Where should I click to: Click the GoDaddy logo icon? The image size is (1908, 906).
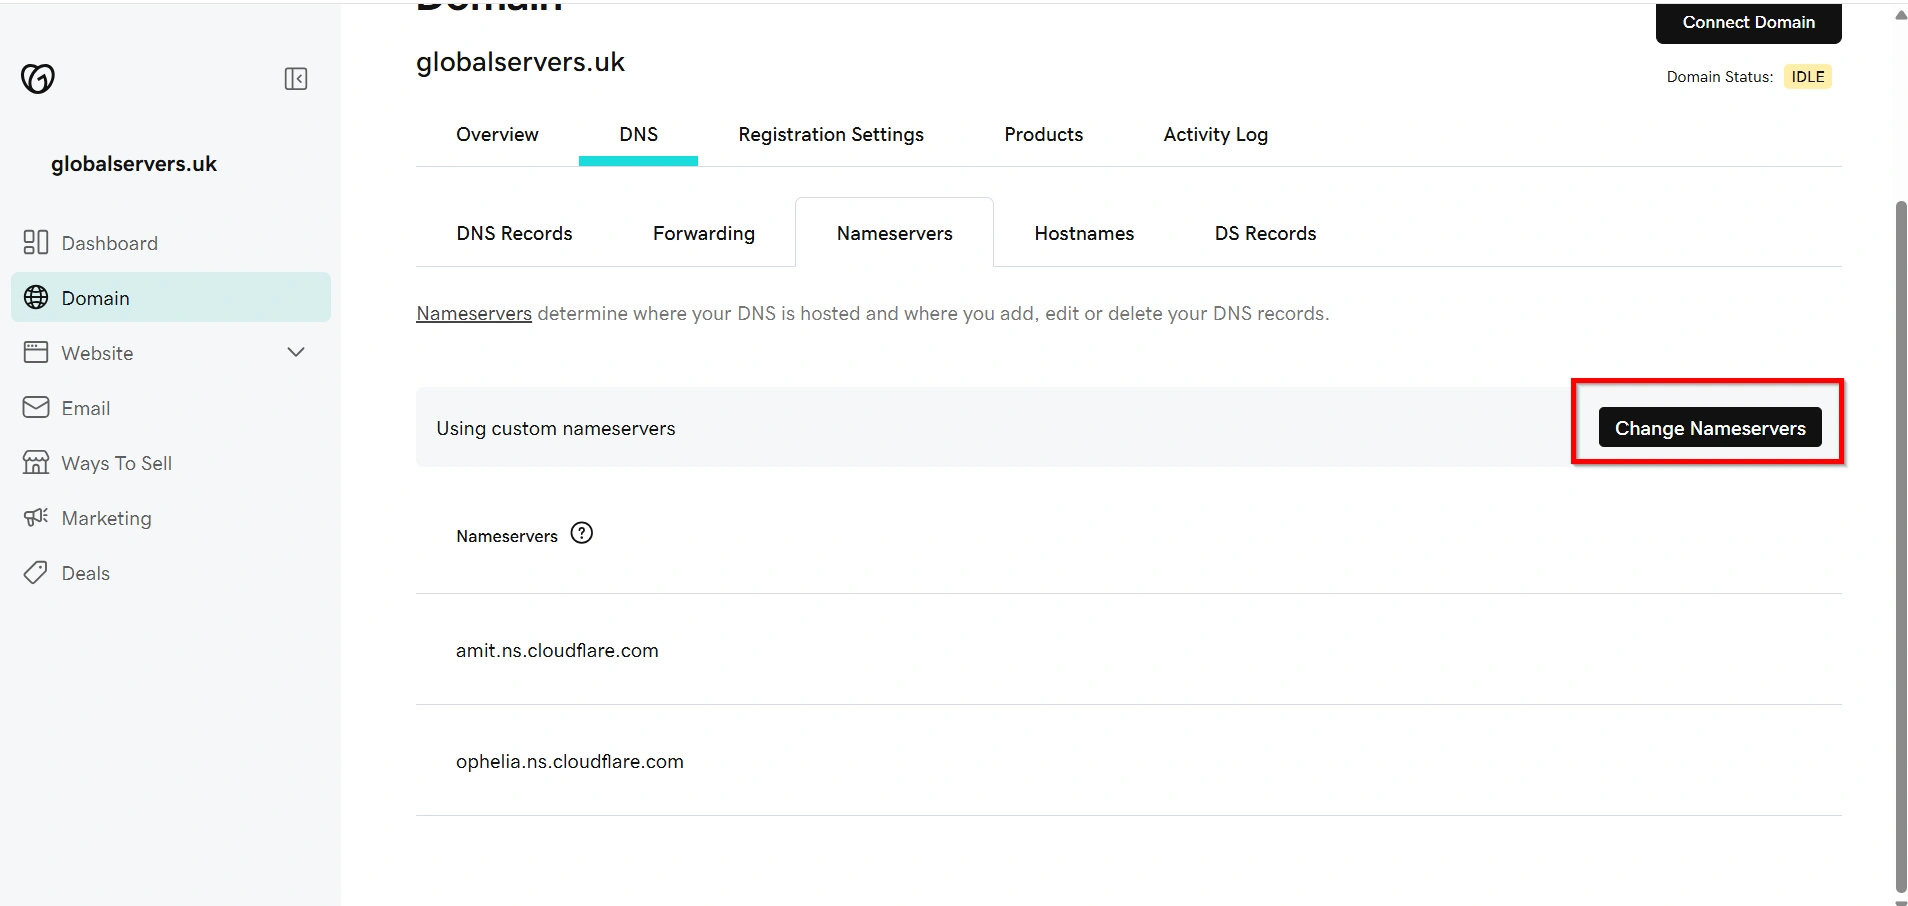(x=38, y=78)
